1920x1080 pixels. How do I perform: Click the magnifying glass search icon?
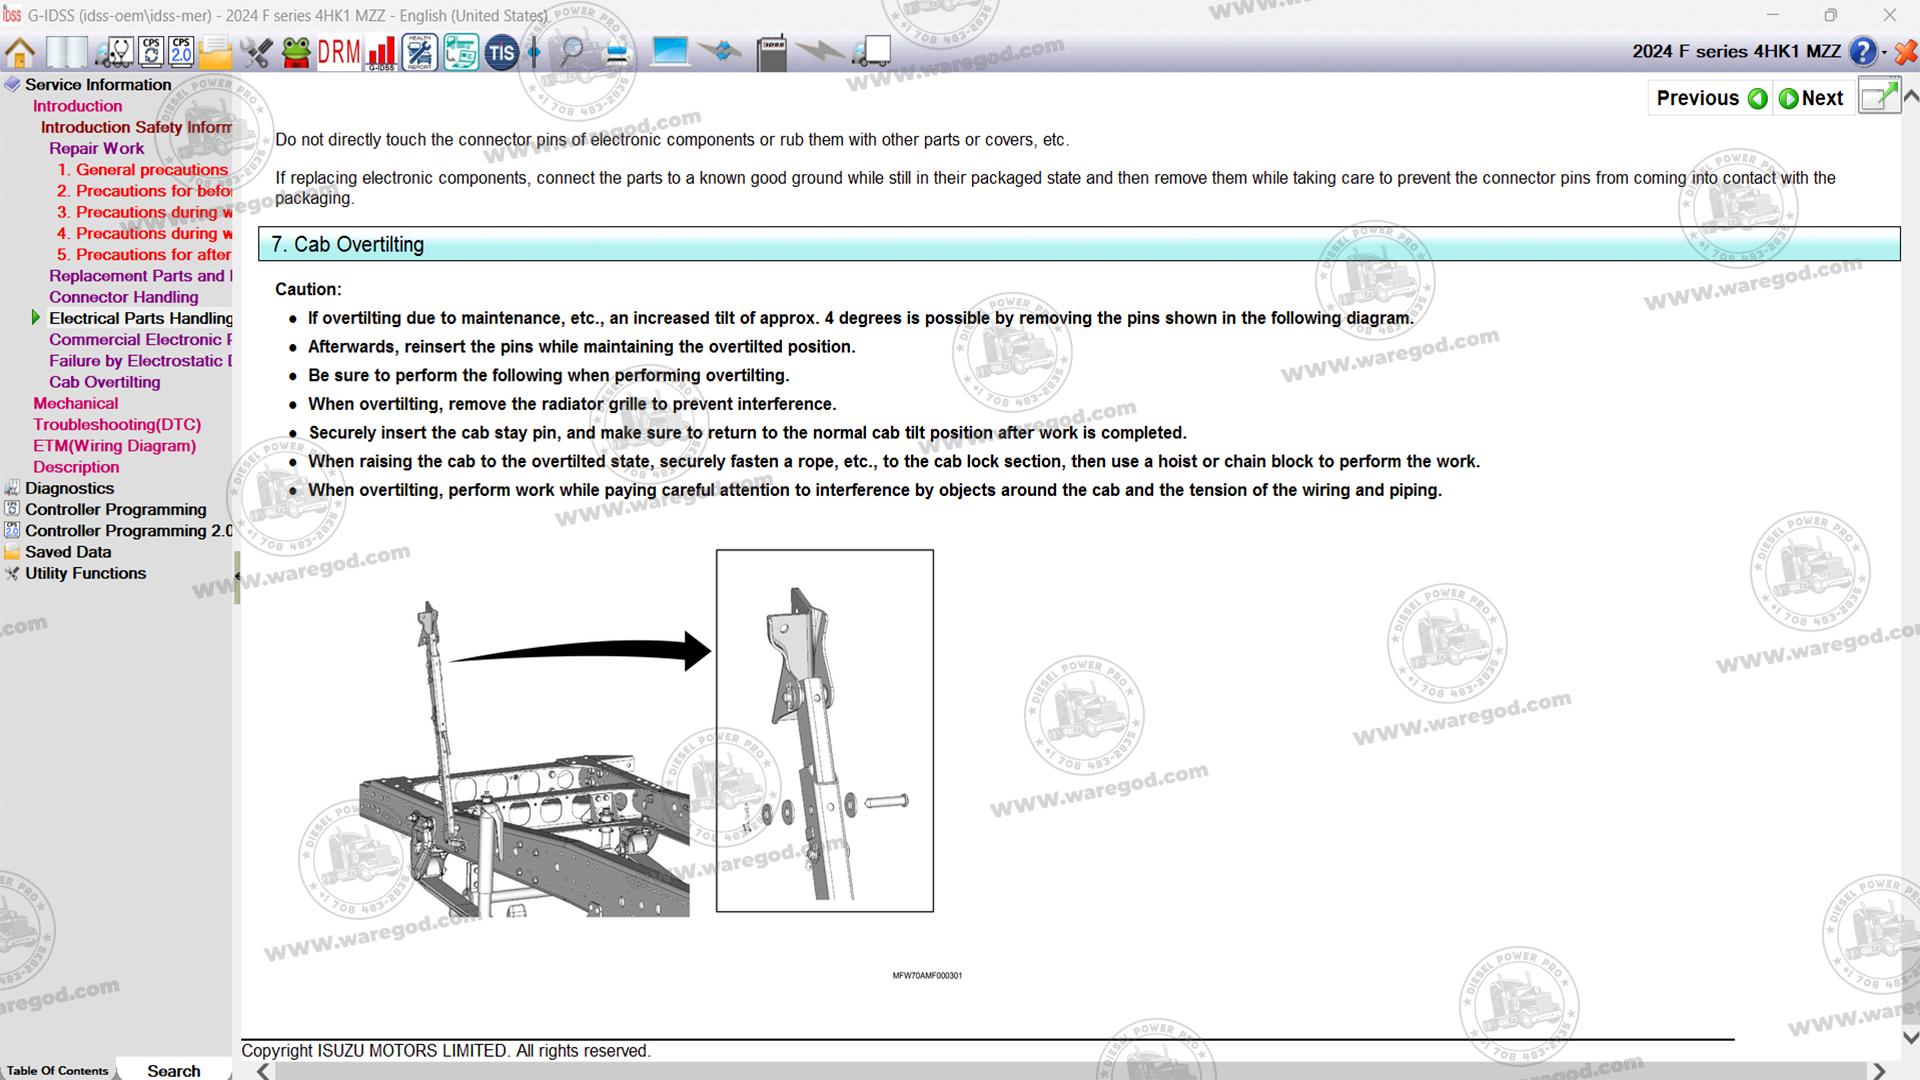click(x=572, y=52)
